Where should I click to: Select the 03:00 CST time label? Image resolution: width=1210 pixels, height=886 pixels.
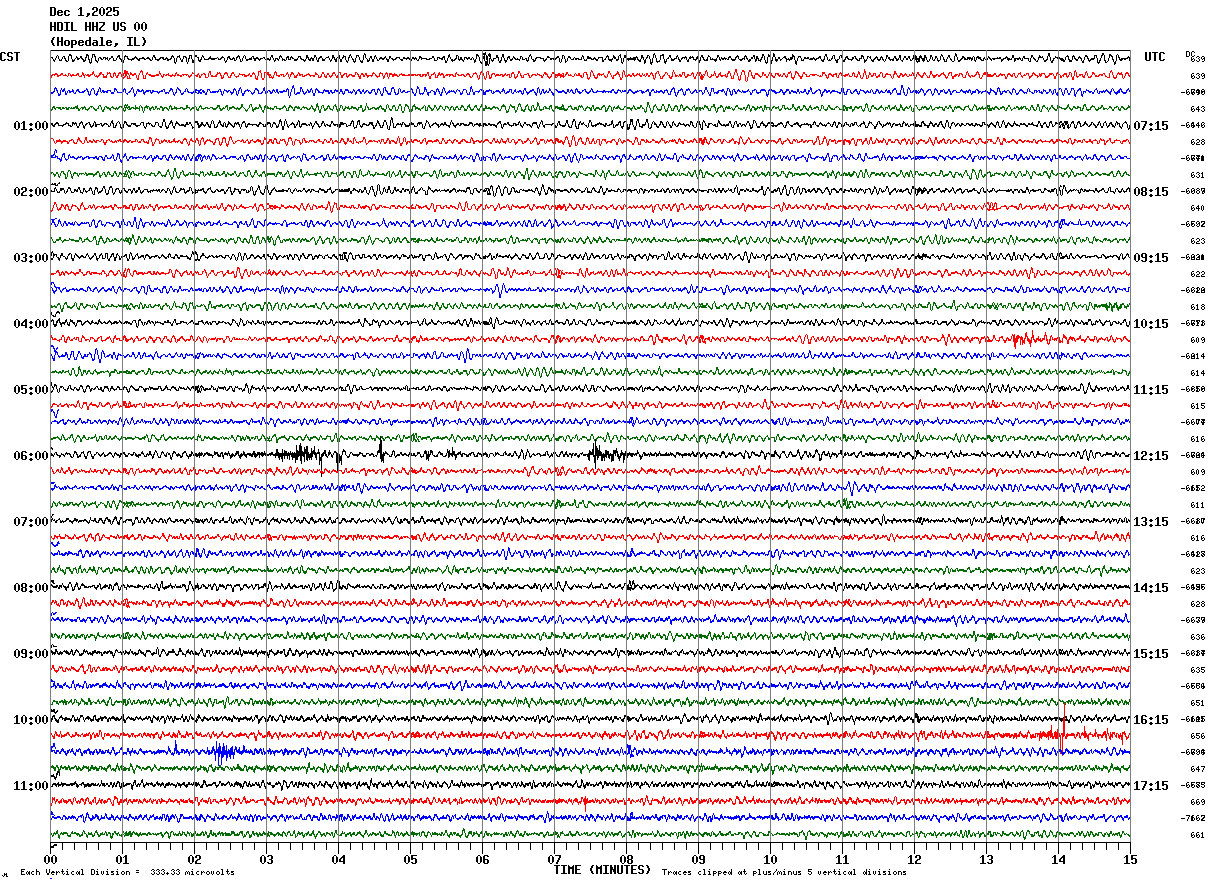point(31,258)
